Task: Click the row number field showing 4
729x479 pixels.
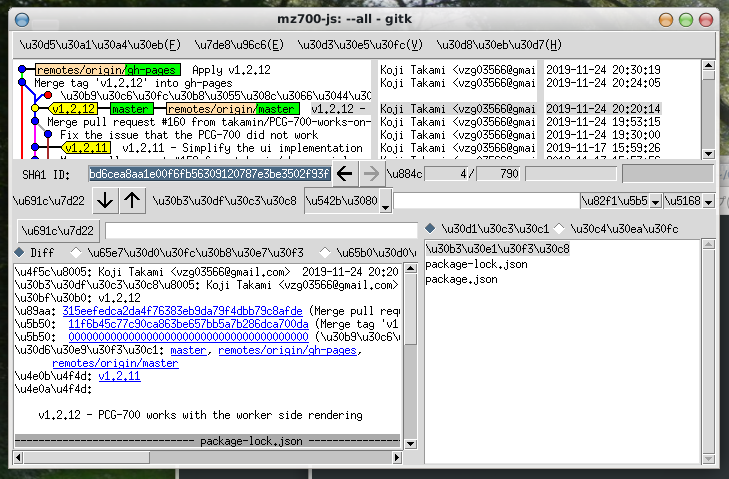Action: click(447, 174)
